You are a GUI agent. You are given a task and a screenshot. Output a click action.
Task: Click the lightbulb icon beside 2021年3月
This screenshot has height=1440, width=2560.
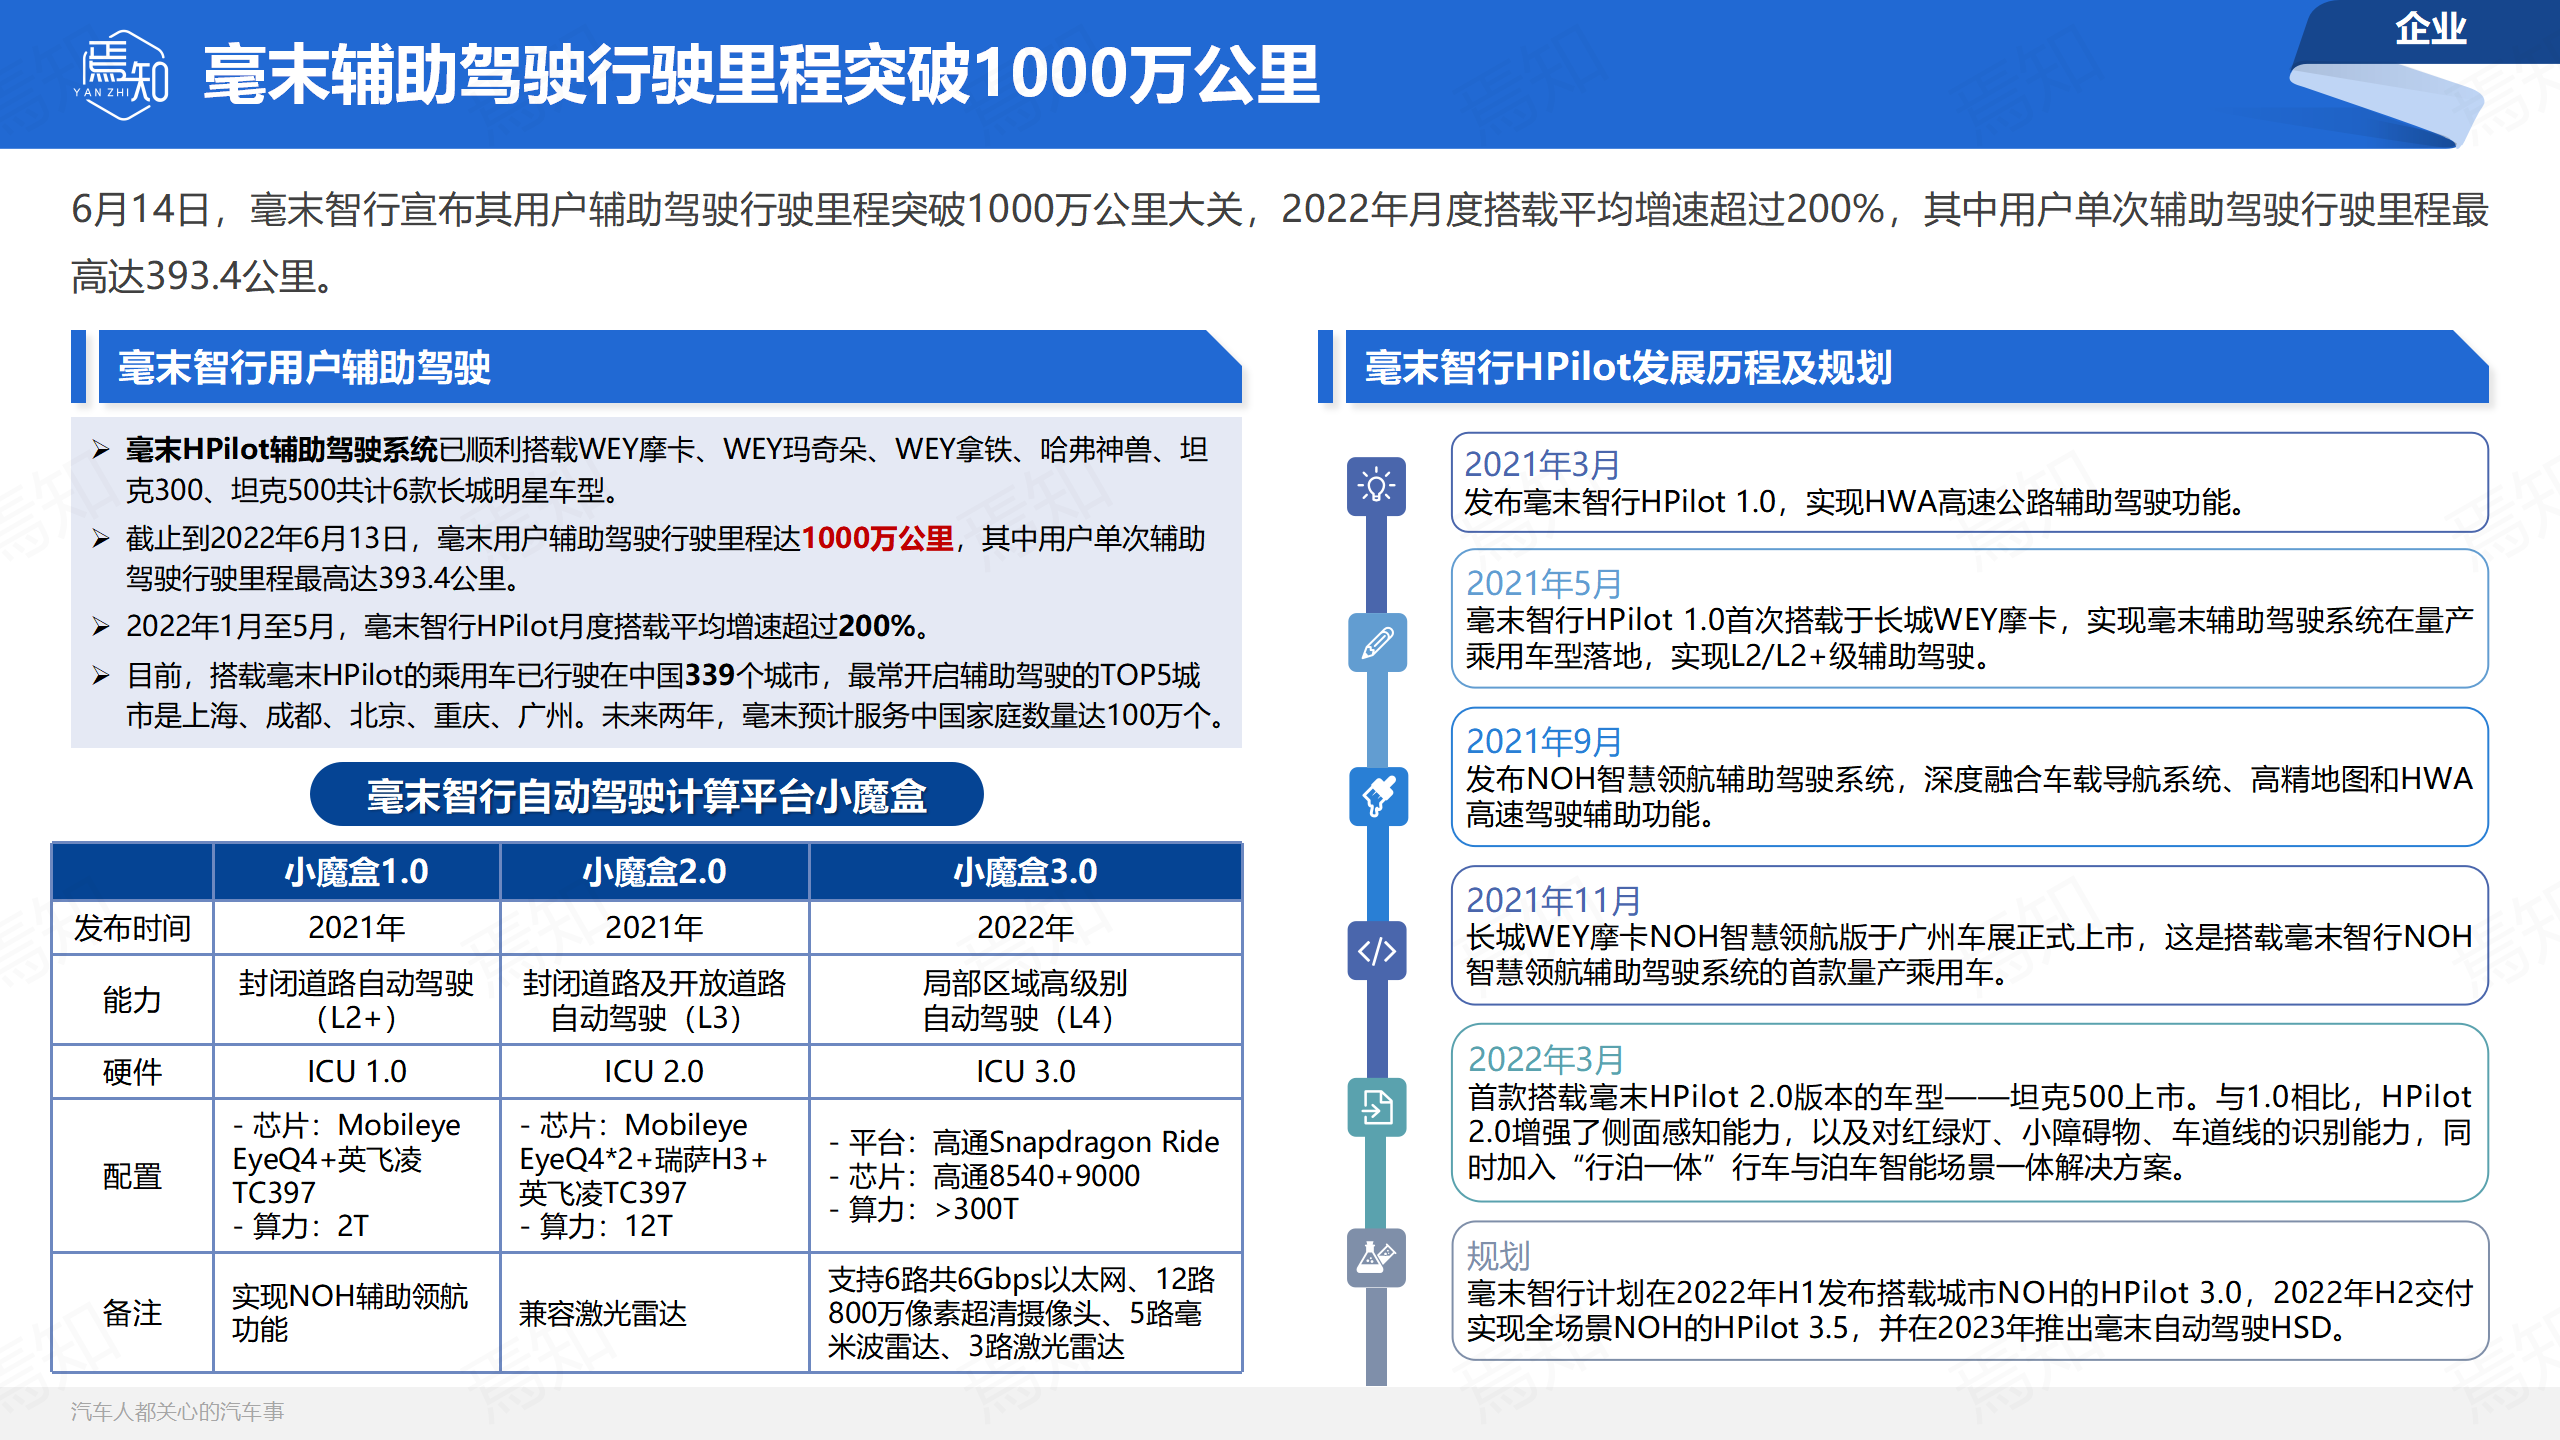(x=1376, y=487)
